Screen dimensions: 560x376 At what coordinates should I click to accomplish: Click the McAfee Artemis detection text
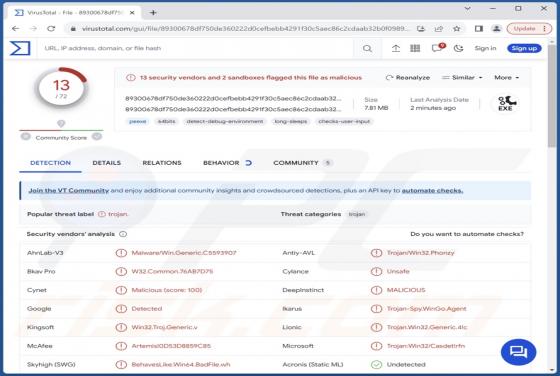(171, 346)
